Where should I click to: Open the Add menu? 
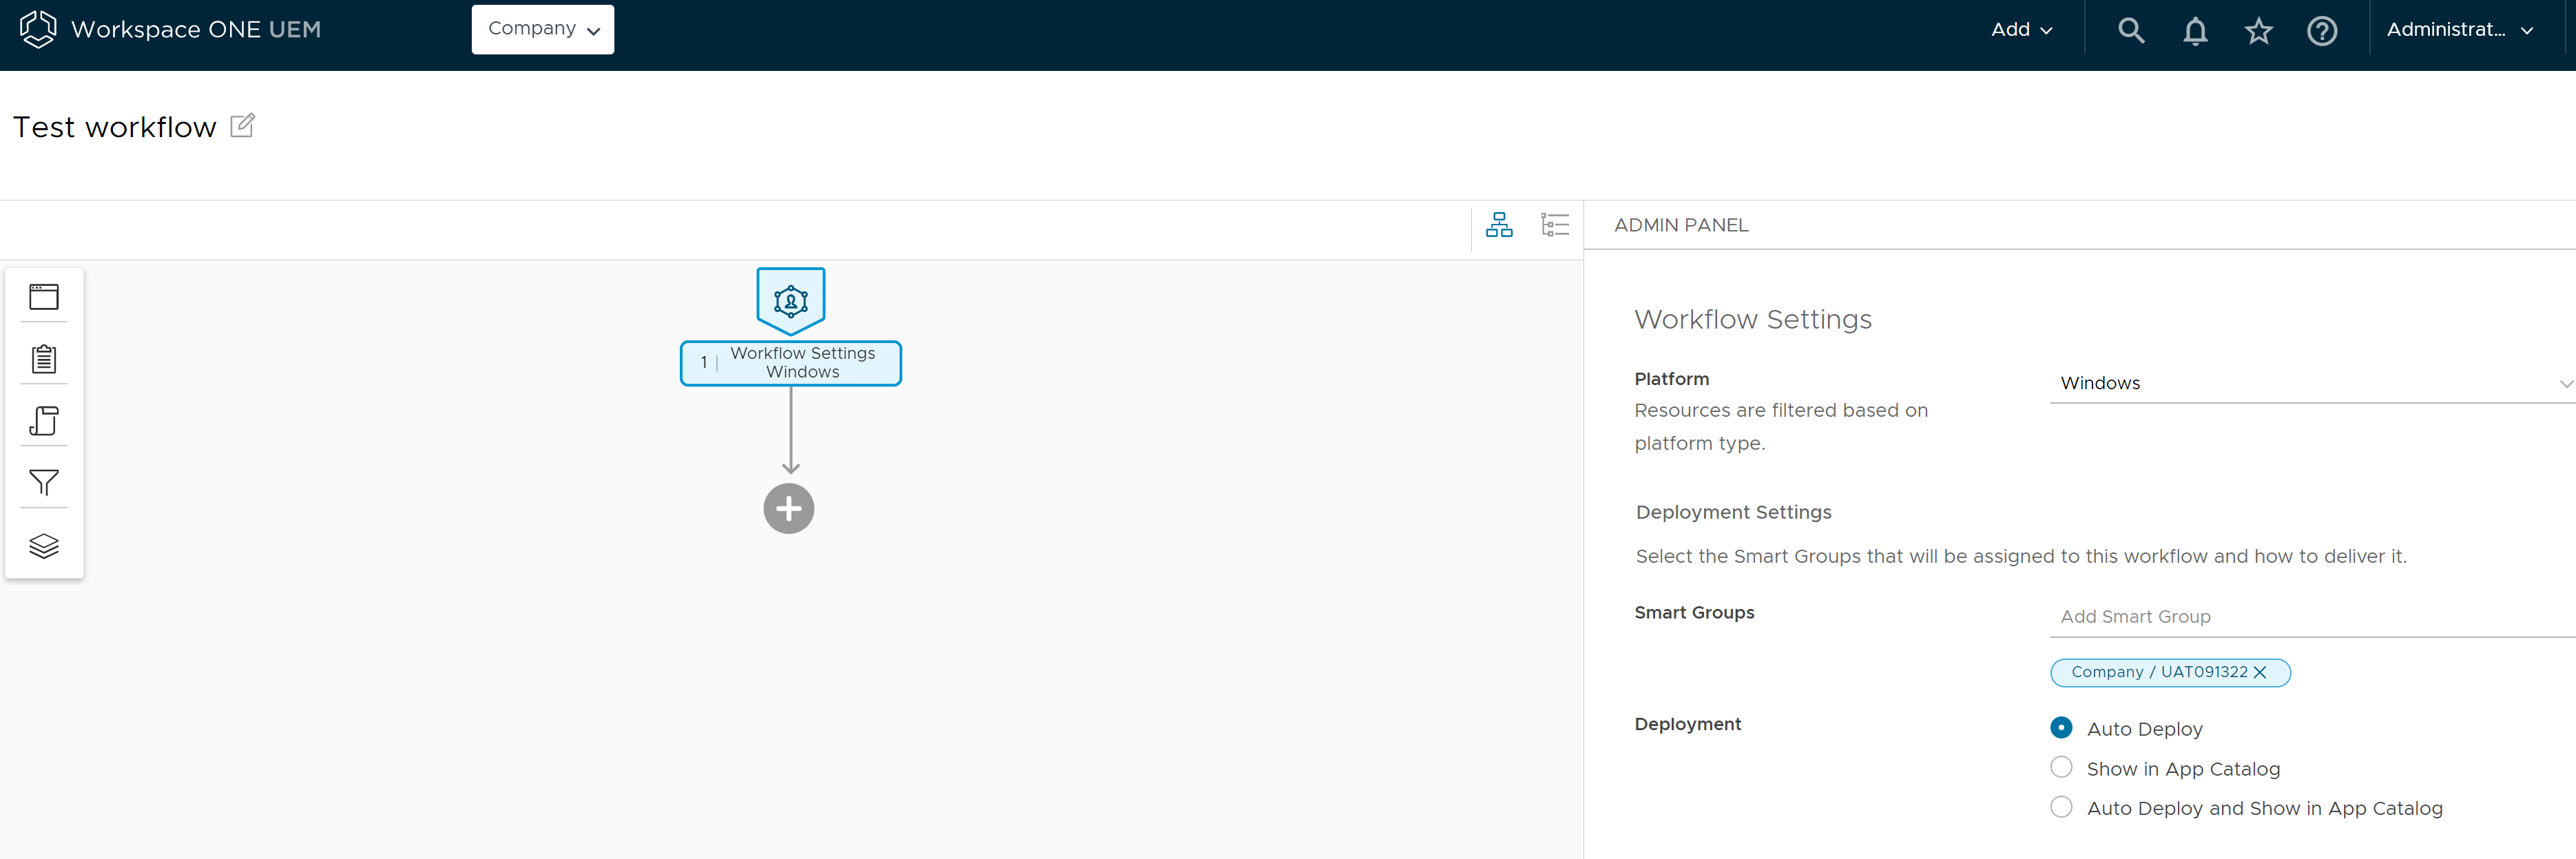pos(2021,30)
